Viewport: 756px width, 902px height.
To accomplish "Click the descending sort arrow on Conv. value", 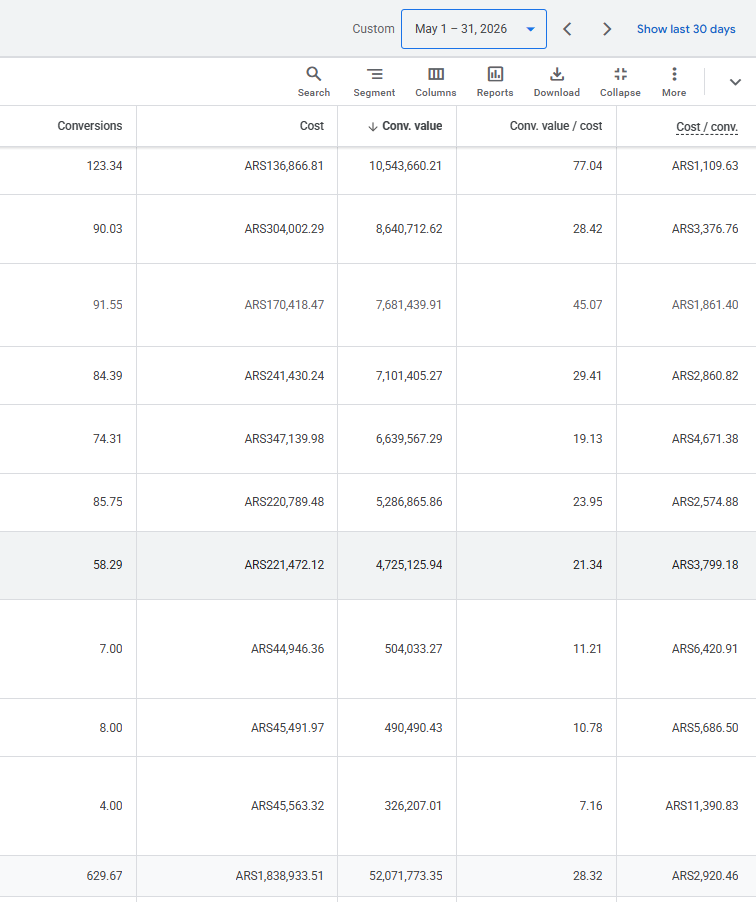I will click(373, 127).
